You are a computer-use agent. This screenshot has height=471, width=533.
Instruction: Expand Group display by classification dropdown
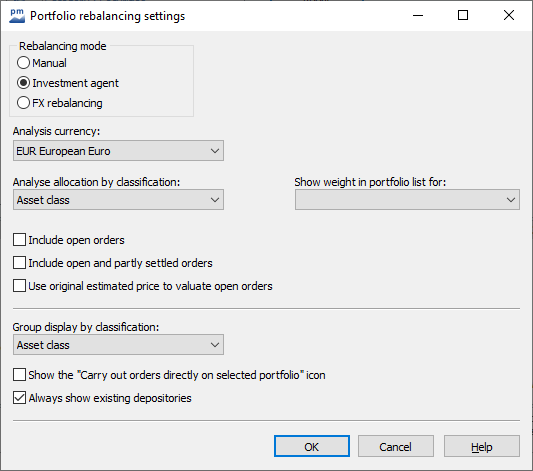(118, 345)
